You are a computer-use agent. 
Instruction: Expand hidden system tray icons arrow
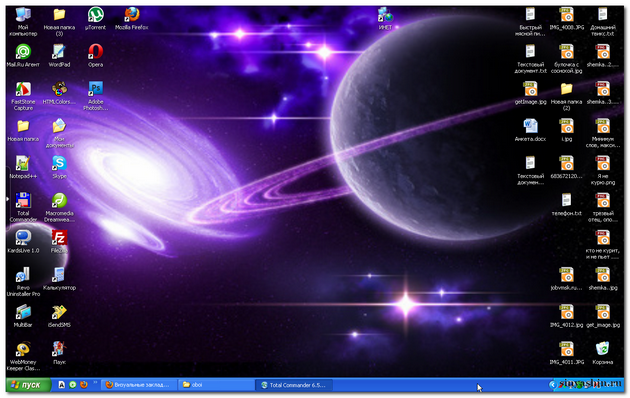[x=552, y=385]
